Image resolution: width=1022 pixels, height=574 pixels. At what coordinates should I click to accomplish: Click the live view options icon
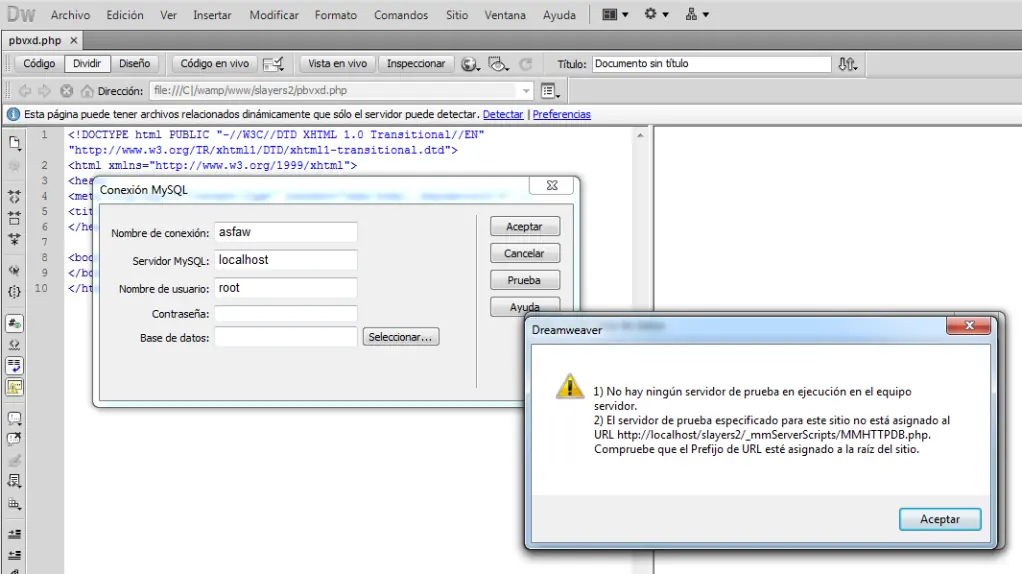273,64
